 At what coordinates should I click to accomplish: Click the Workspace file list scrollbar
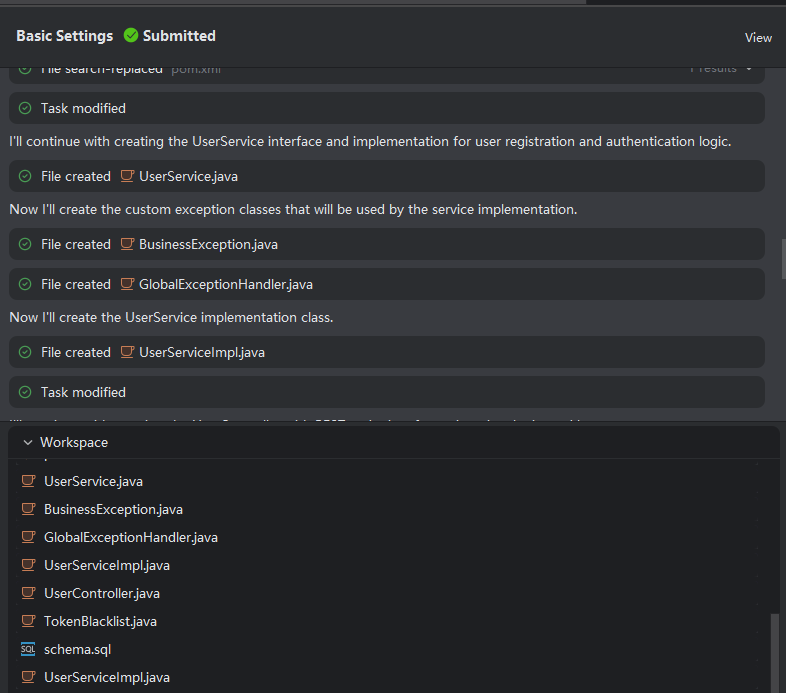(x=774, y=650)
